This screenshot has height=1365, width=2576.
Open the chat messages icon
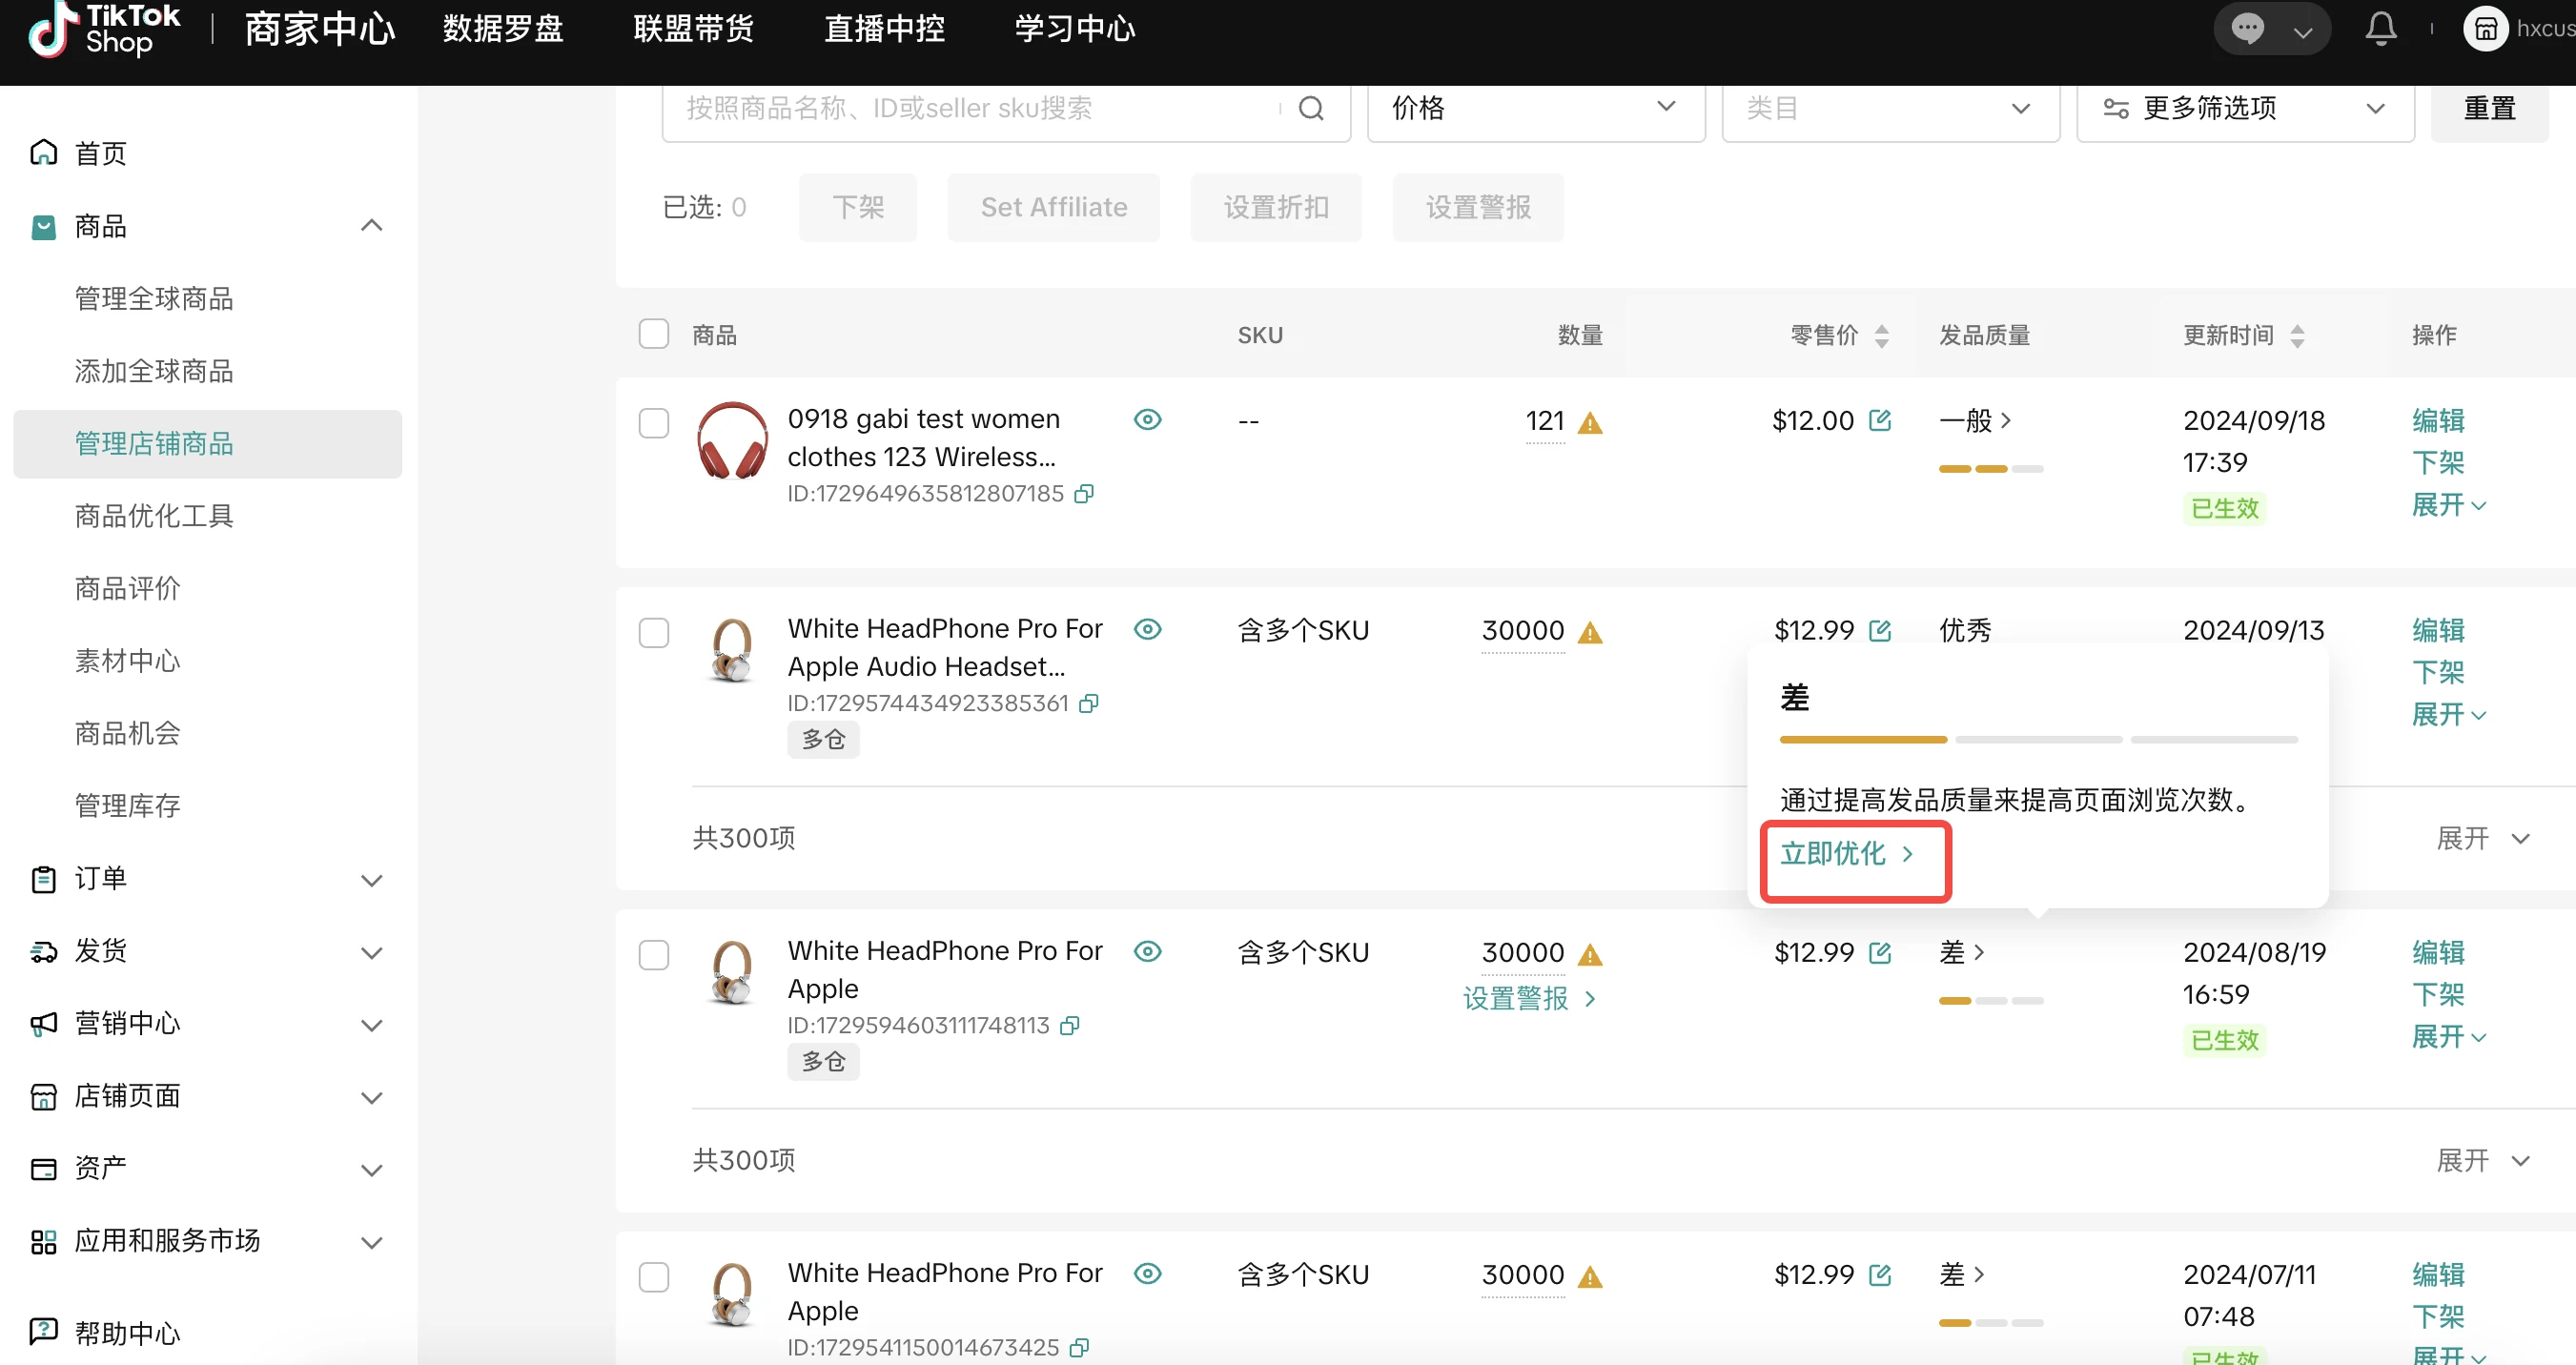click(x=2248, y=28)
